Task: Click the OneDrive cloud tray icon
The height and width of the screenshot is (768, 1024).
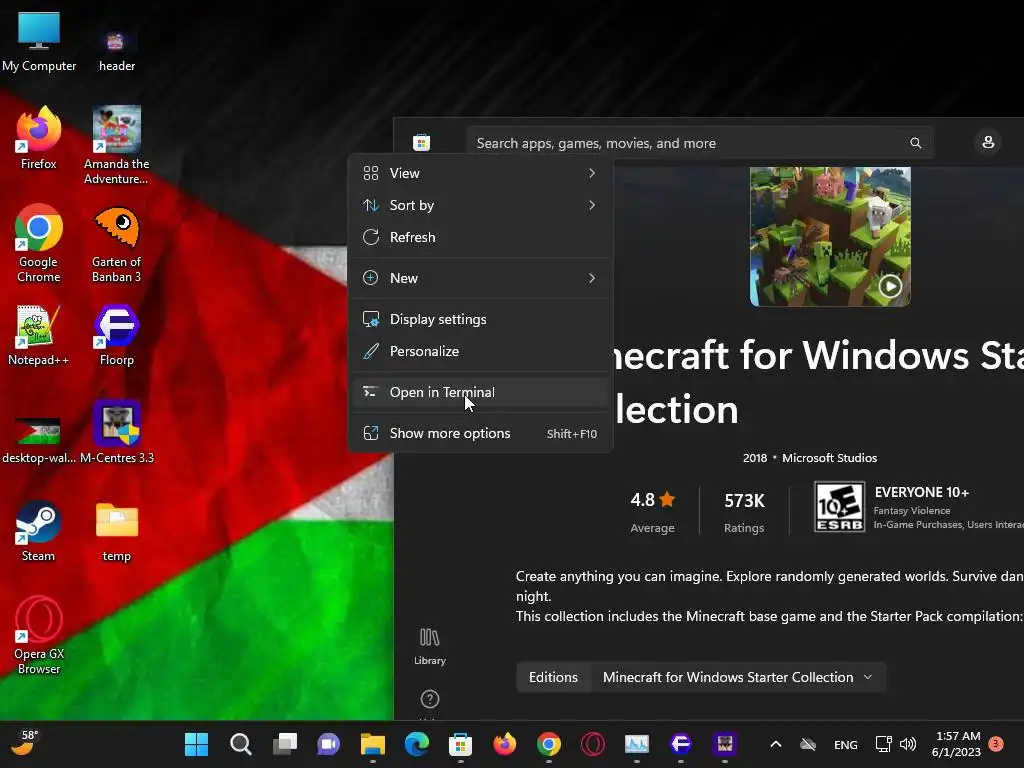Action: (808, 744)
